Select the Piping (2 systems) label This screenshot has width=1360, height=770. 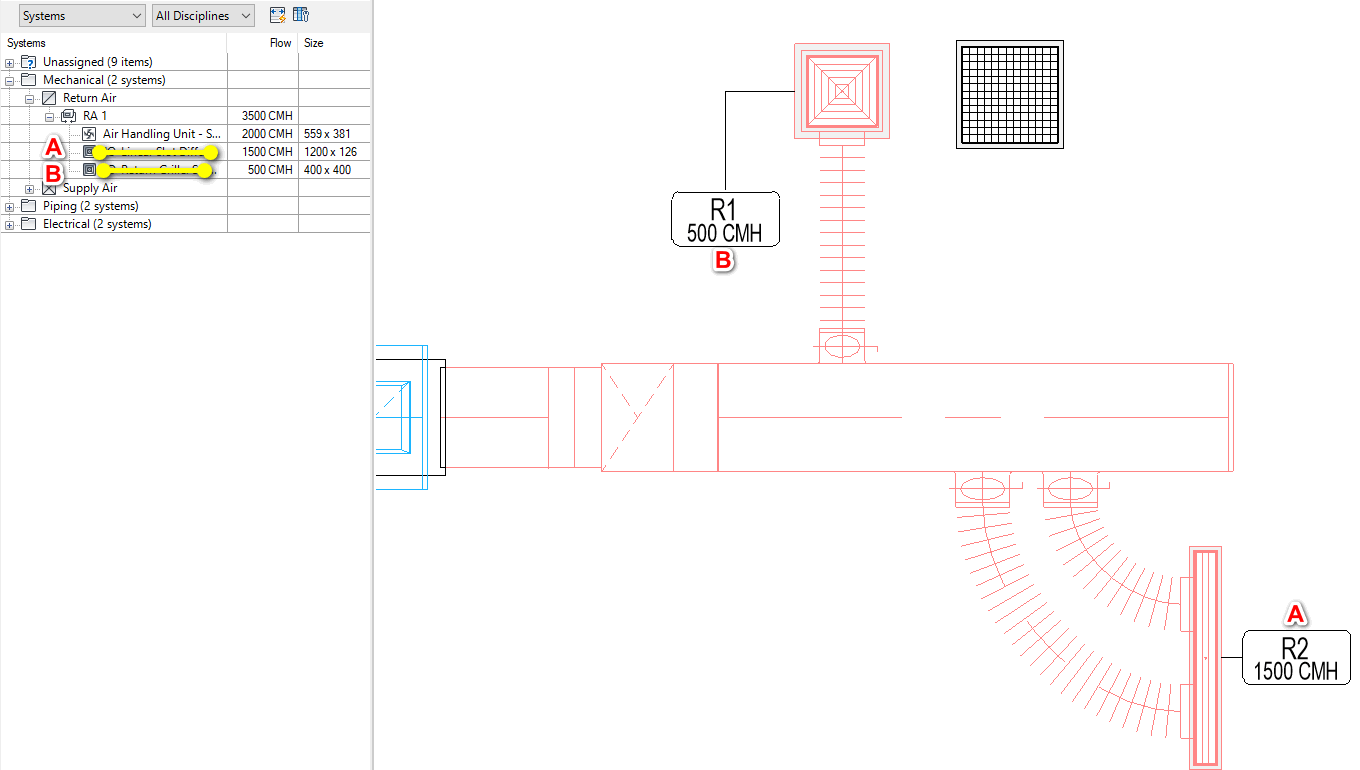tap(91, 206)
